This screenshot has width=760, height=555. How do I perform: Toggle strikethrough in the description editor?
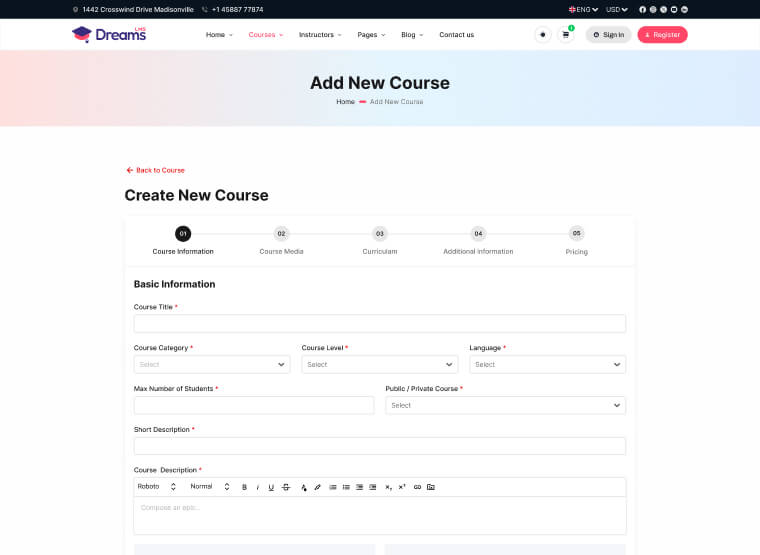(x=286, y=487)
